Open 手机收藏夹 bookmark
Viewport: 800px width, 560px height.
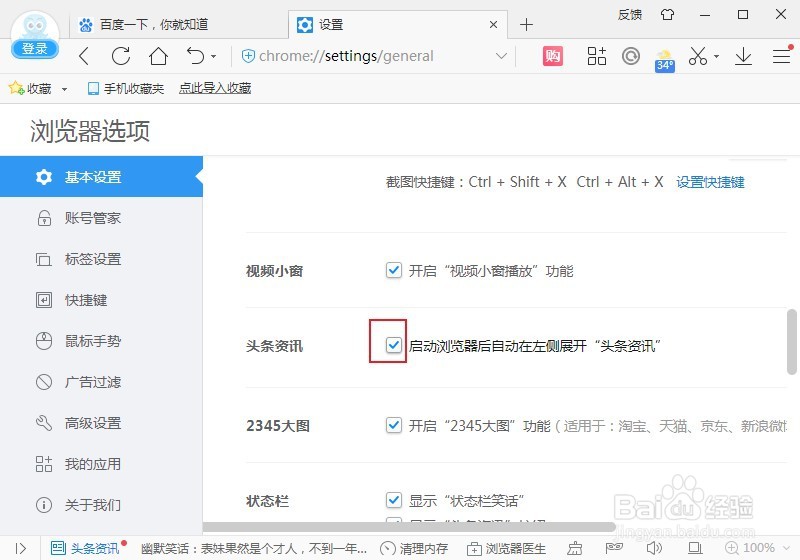tap(126, 89)
